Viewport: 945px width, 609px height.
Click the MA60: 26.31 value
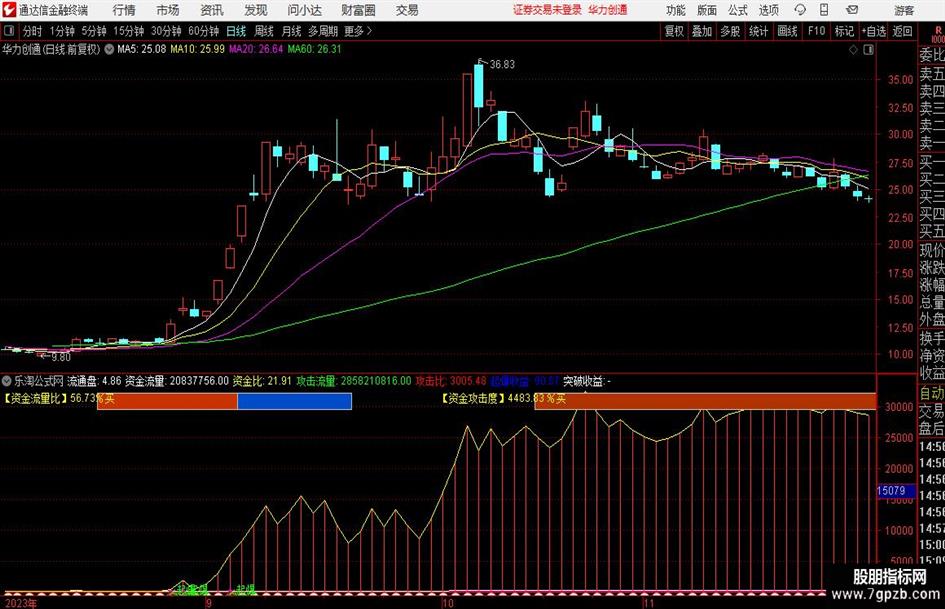pos(315,49)
